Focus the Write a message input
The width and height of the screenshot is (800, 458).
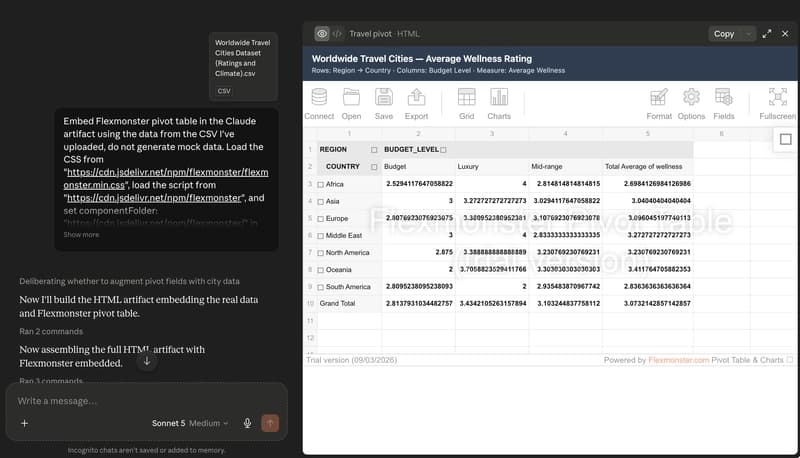click(146, 401)
